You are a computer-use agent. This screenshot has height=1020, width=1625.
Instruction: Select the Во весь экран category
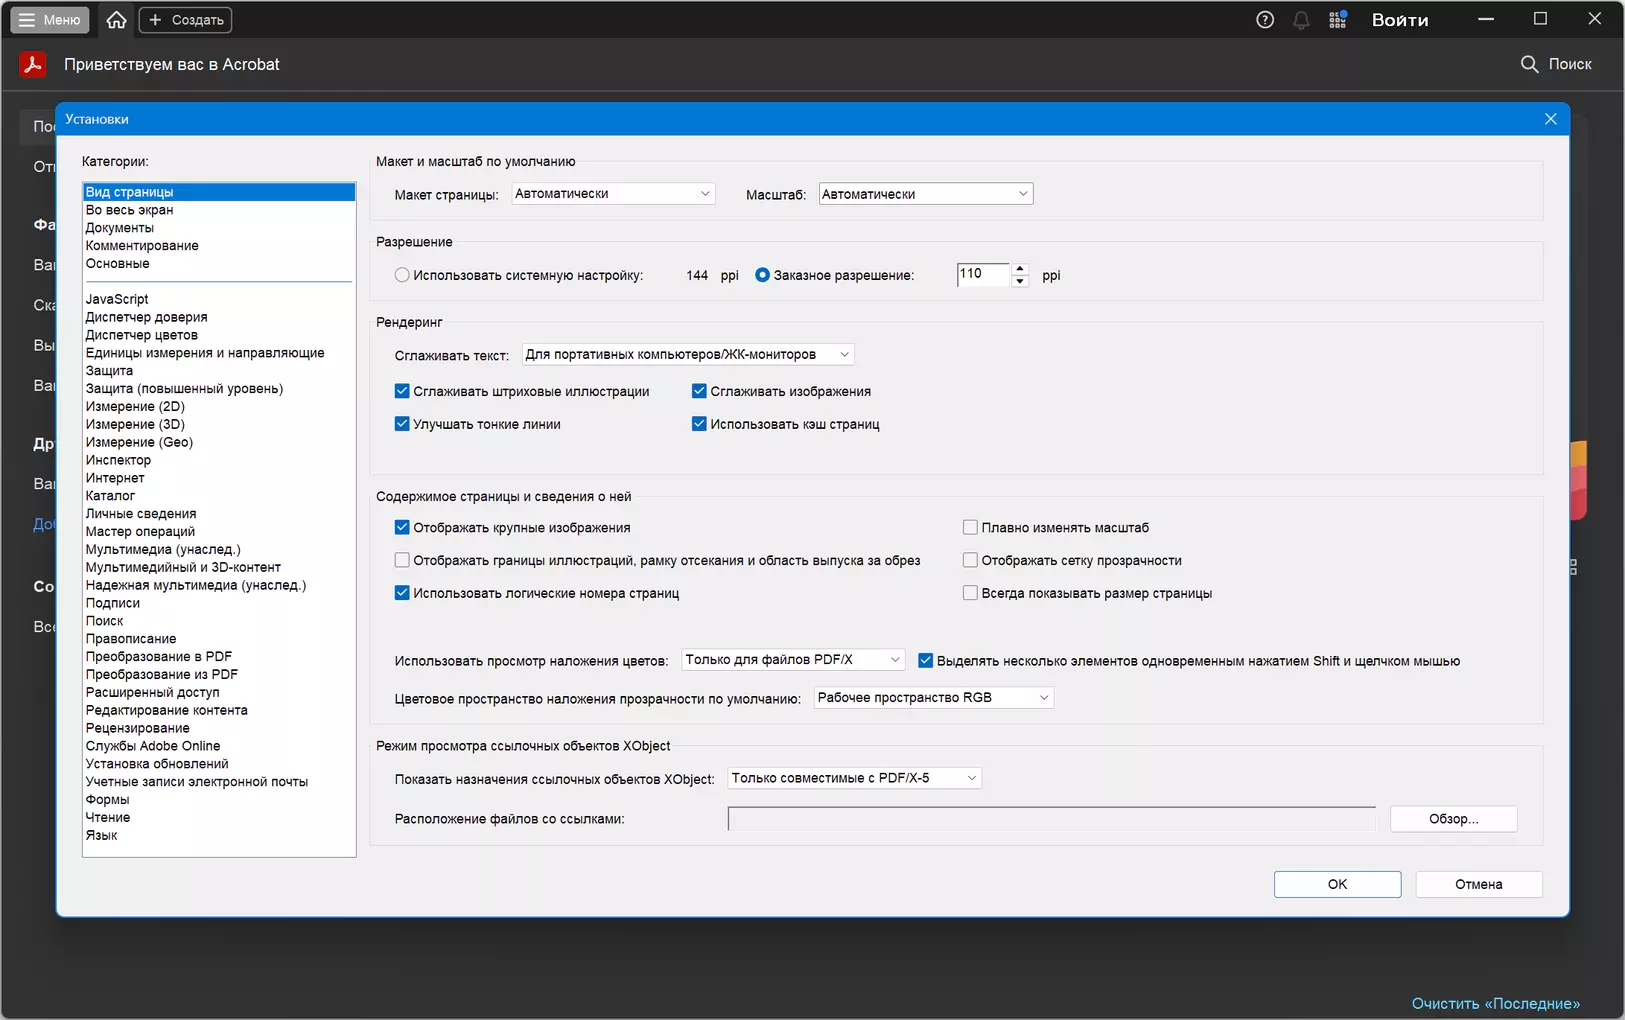pos(219,210)
